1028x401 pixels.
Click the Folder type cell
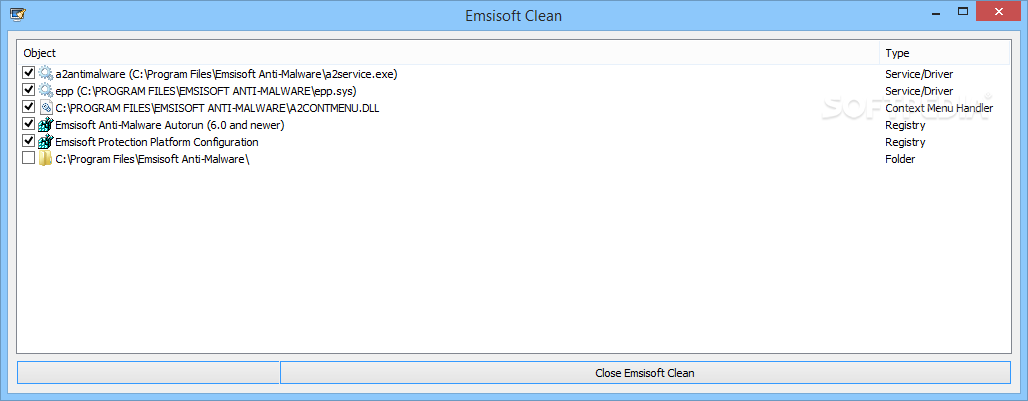click(900, 159)
